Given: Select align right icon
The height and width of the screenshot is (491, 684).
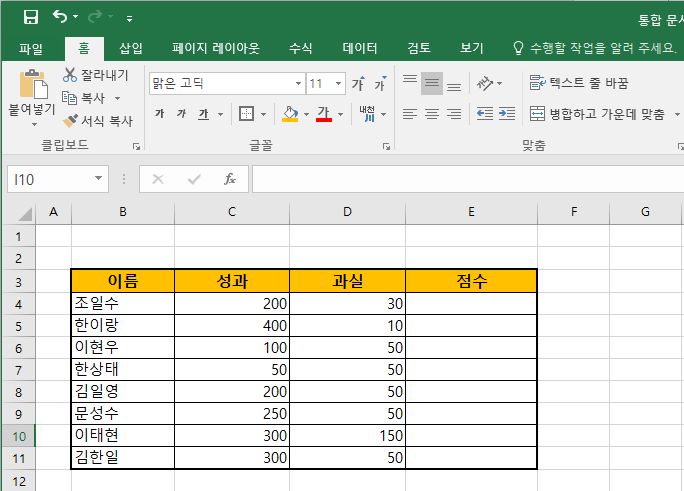Looking at the screenshot, I should 454,114.
